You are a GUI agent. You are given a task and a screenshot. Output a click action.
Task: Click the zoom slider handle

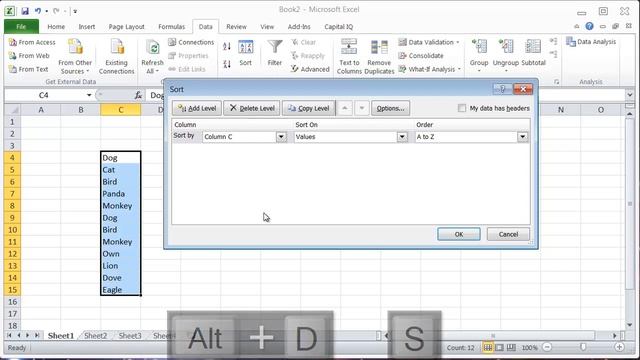[583, 347]
